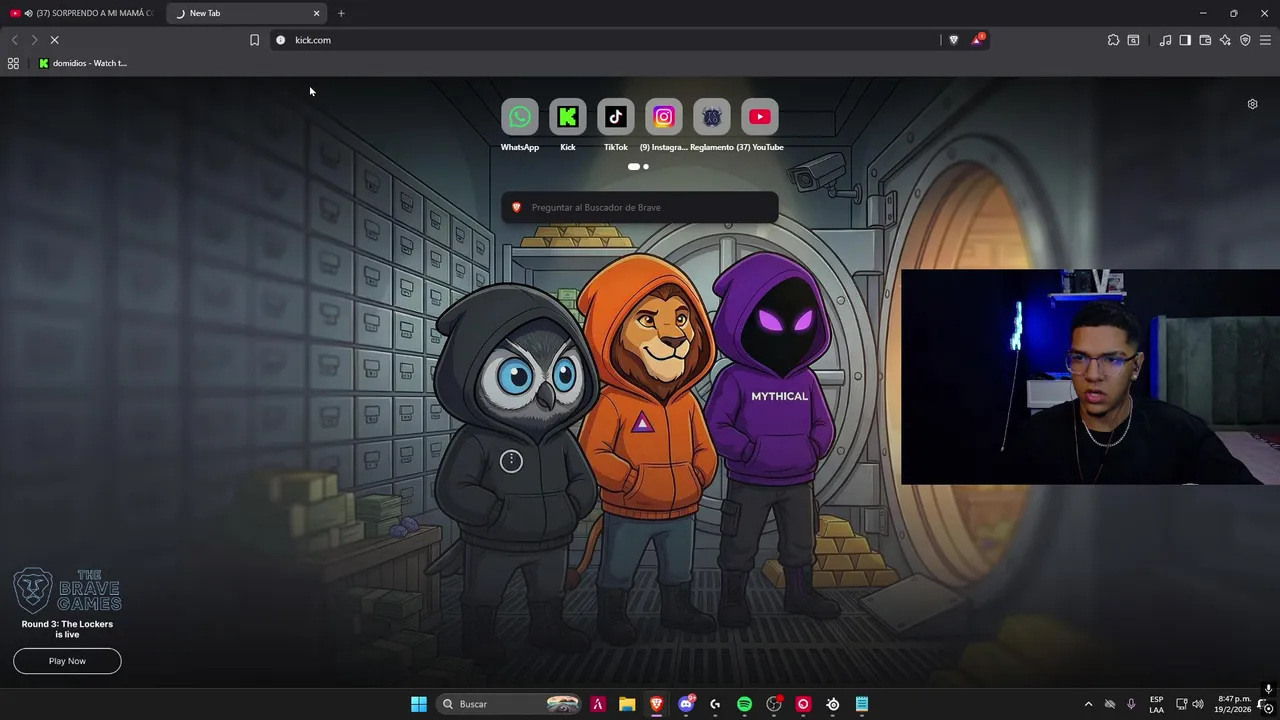Screen dimensions: 1280x720
Task: Toggle the browser sidebar panel icon
Action: 1185,40
